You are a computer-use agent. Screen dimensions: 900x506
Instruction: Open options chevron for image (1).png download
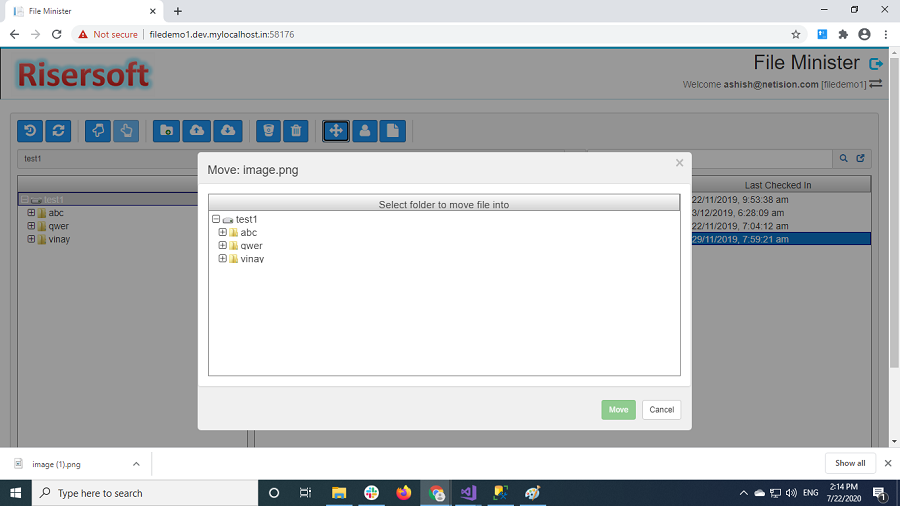point(136,464)
